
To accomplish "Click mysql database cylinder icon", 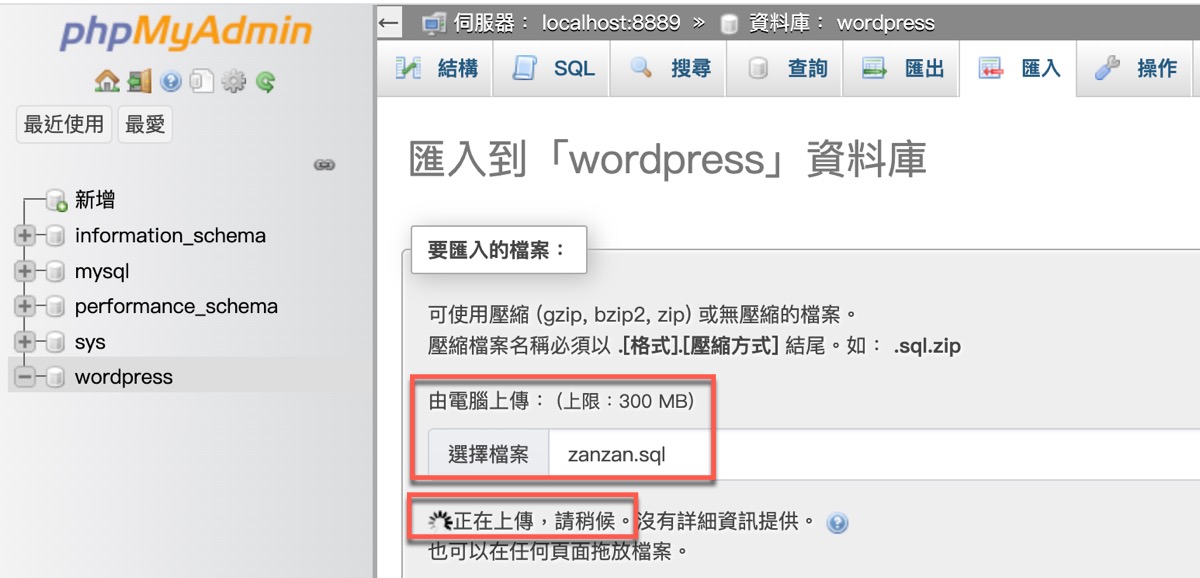I will (56, 272).
